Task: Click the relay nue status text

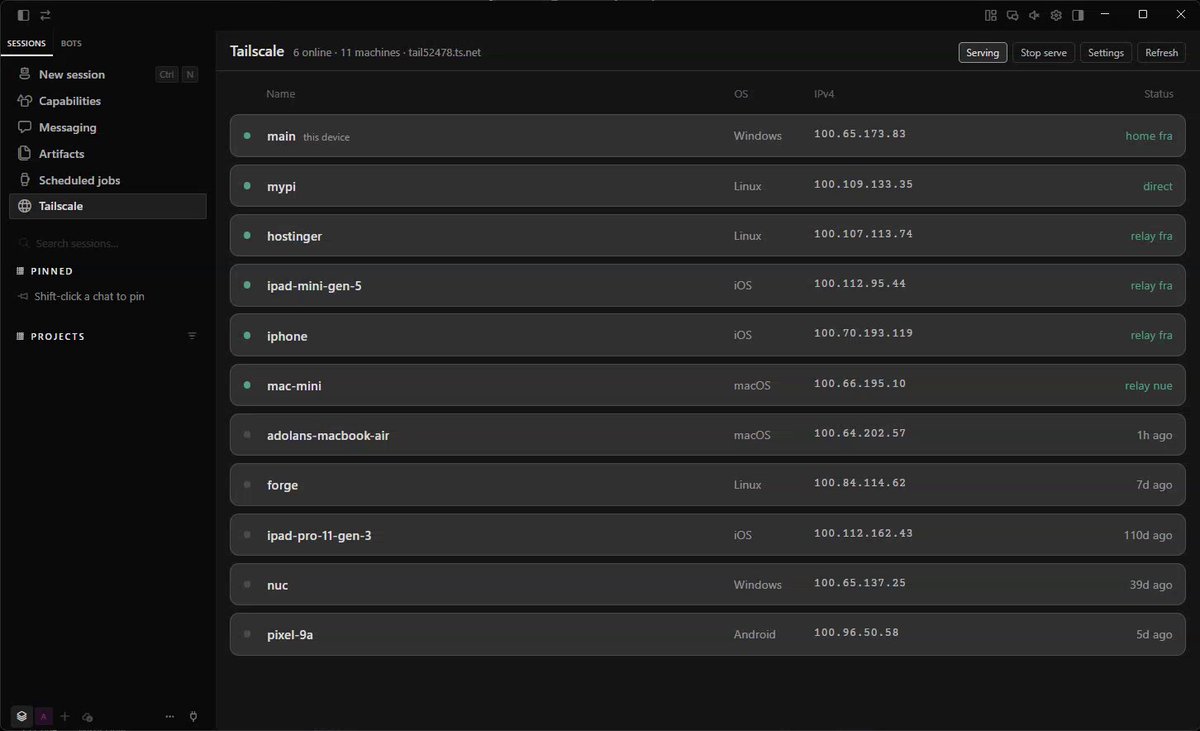Action: click(1148, 386)
